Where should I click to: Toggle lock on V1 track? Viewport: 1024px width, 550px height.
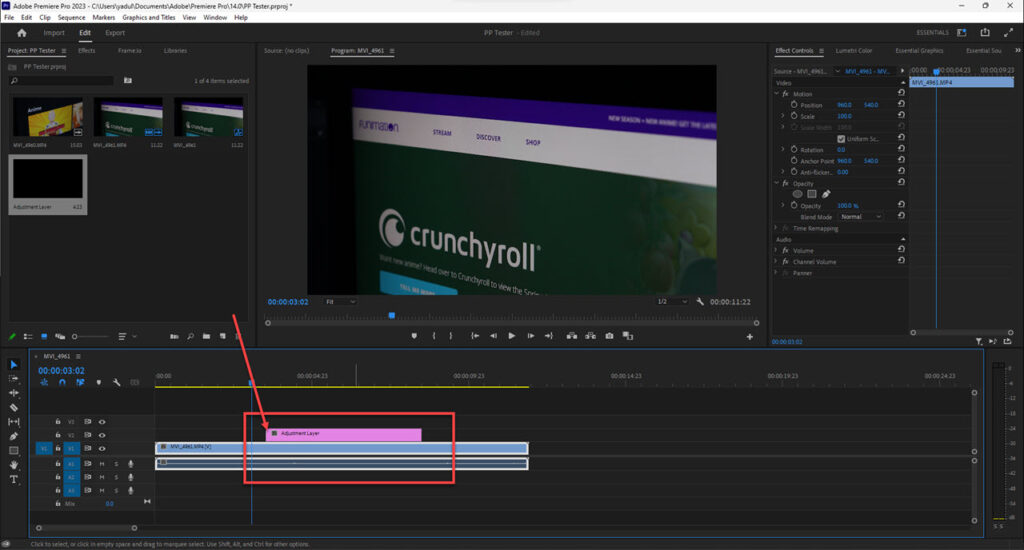click(x=57, y=449)
